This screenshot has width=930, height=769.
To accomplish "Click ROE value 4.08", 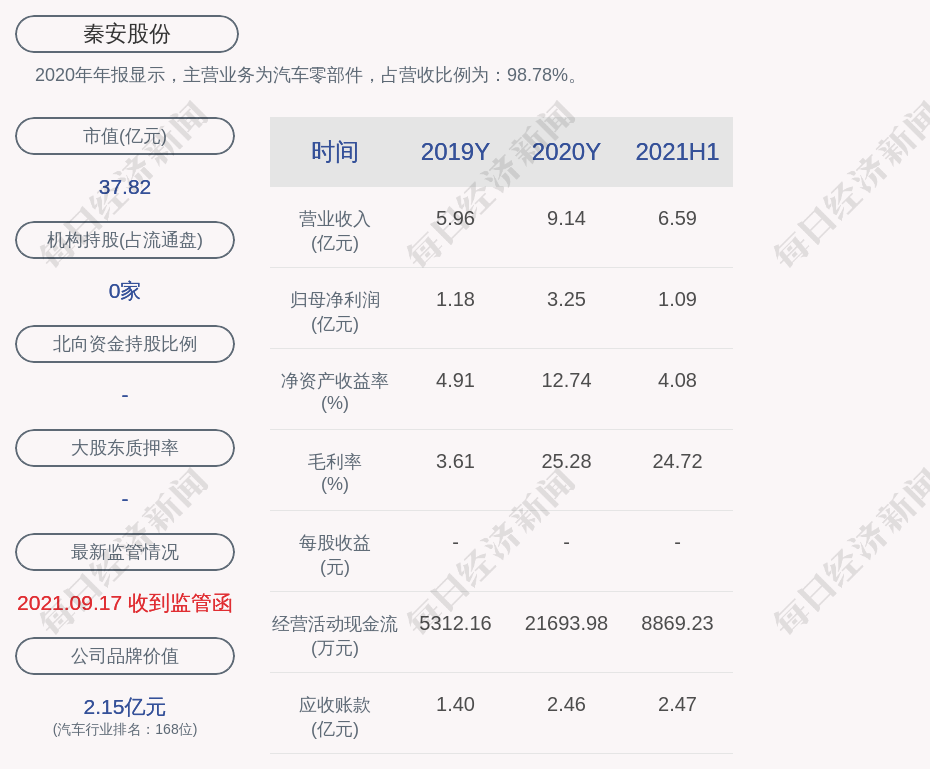I will tap(677, 380).
